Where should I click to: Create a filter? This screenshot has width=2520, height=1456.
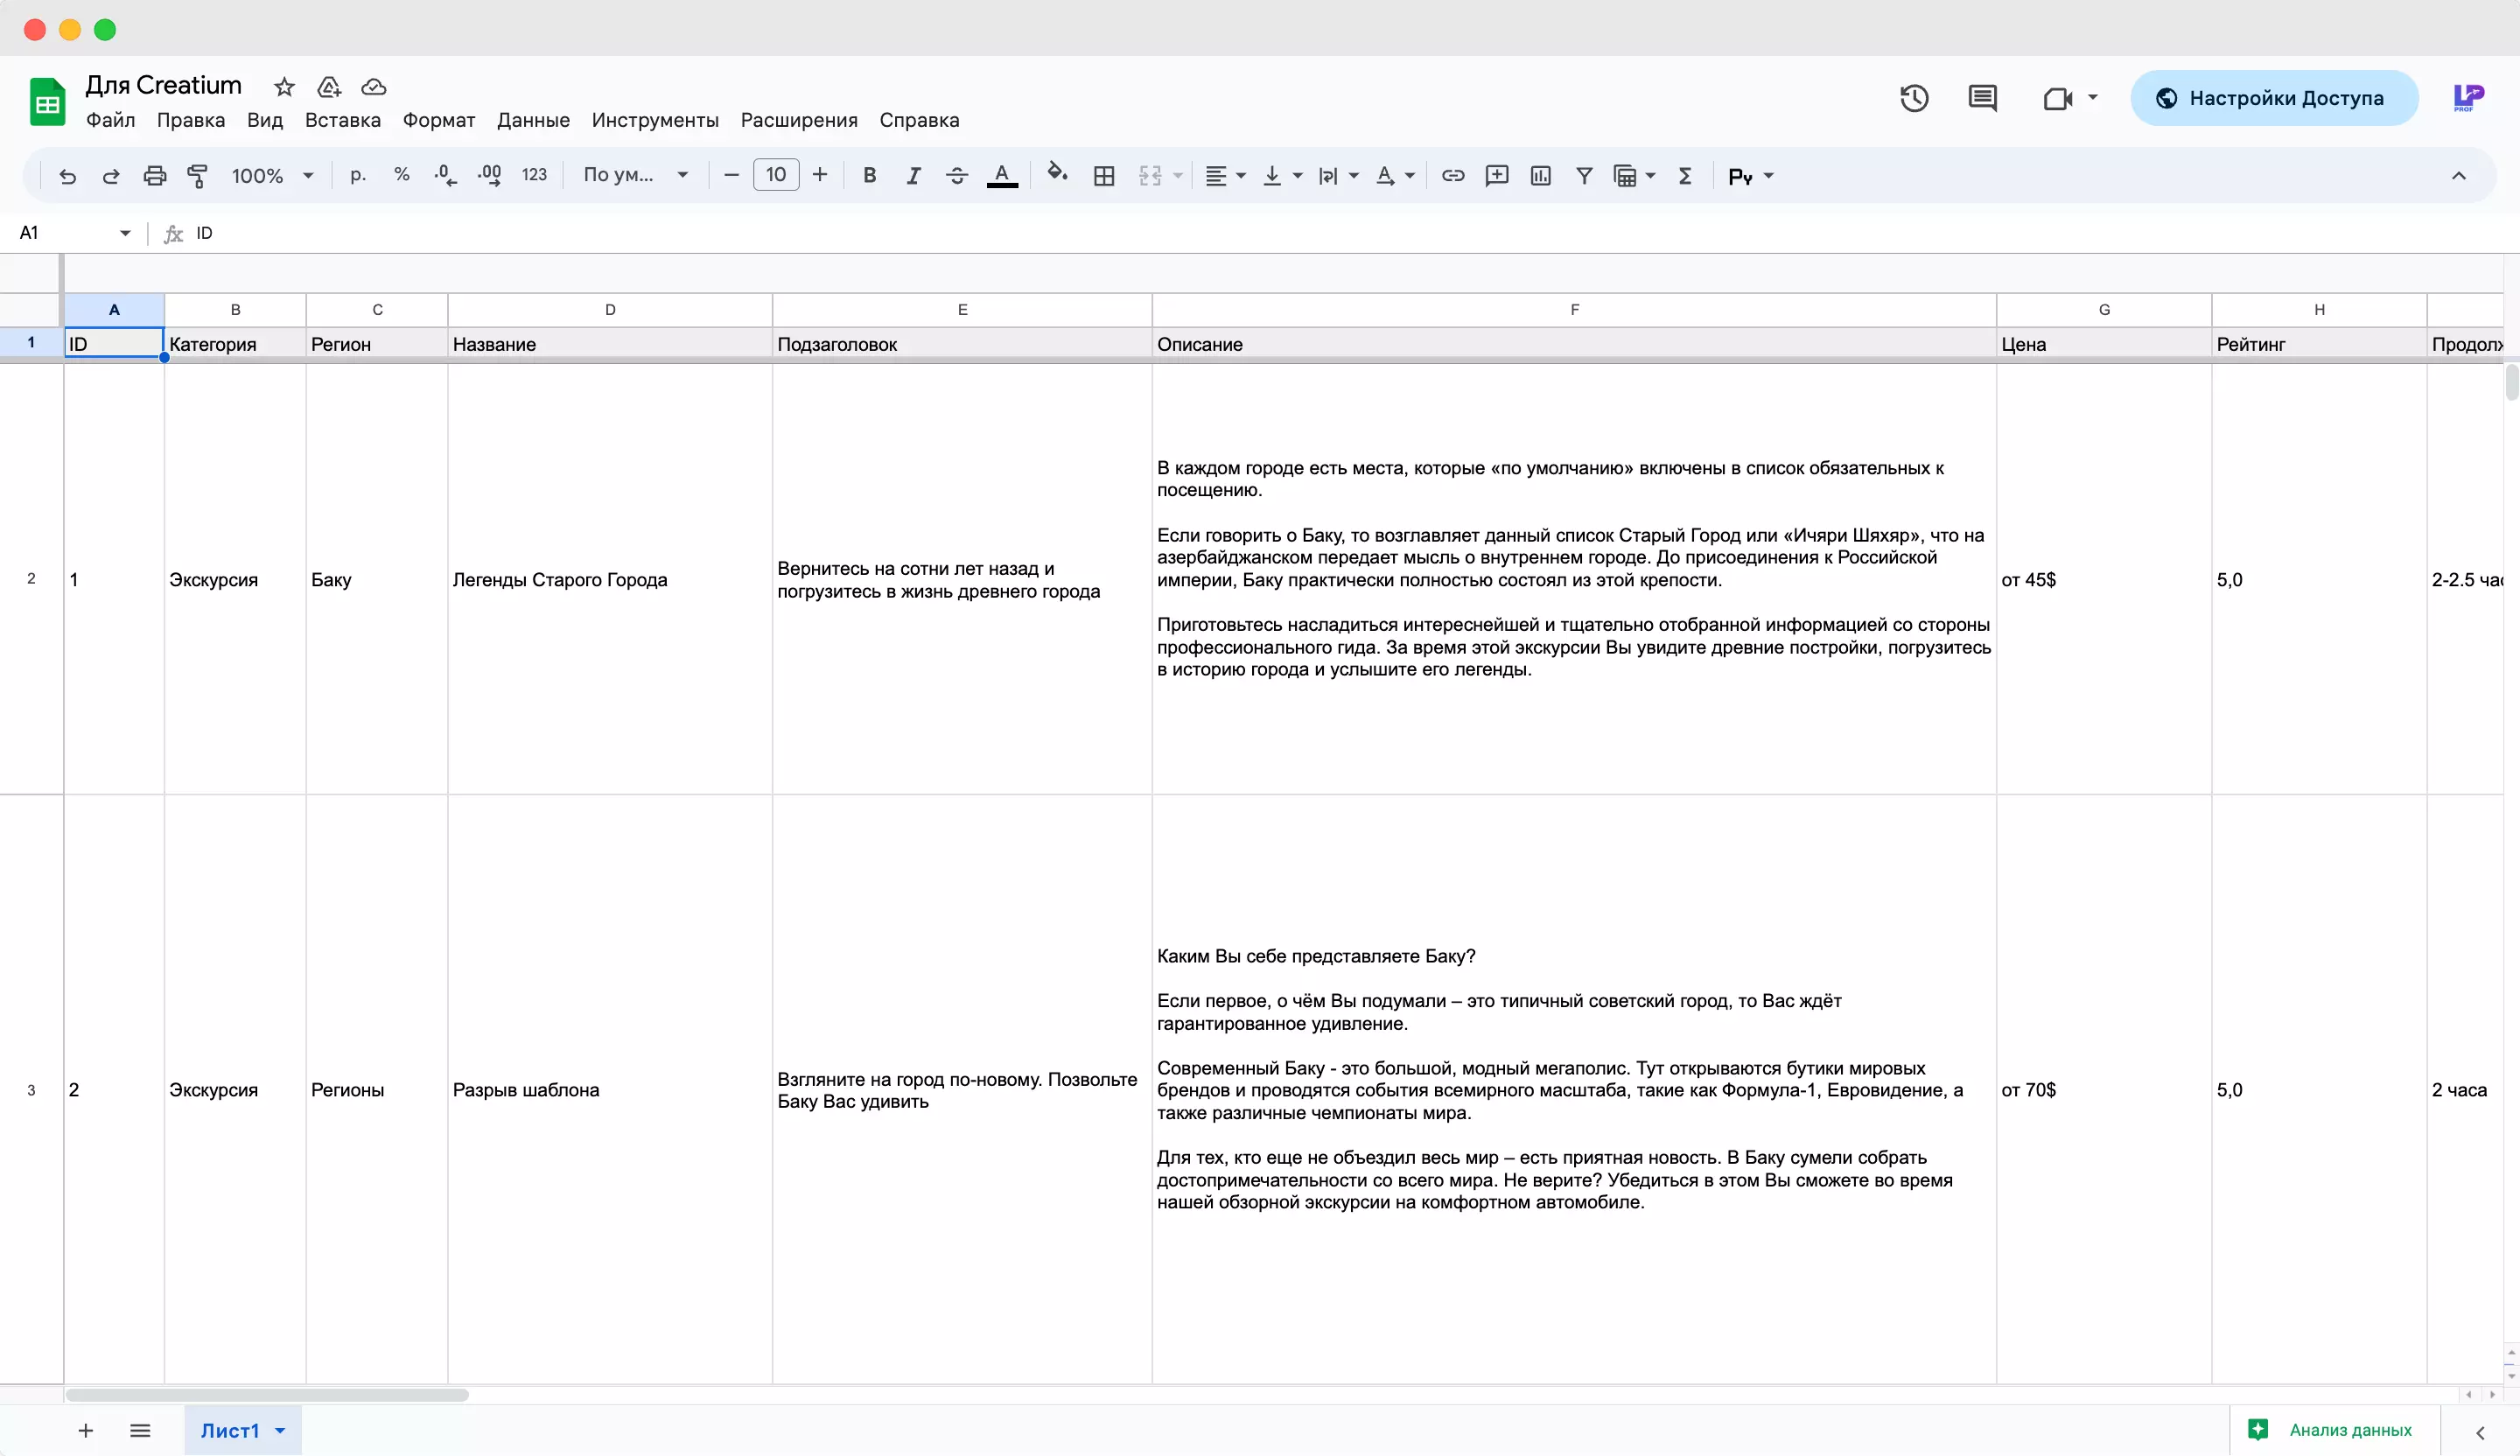pyautogui.click(x=1584, y=176)
